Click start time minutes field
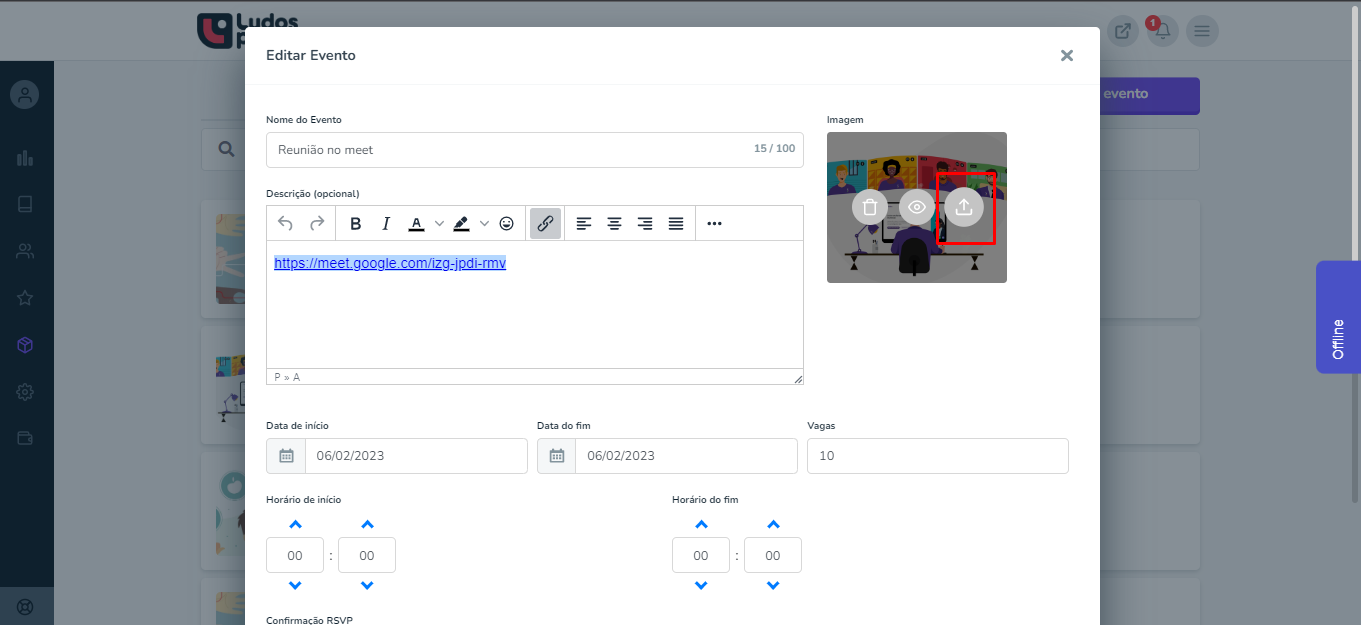Screen dimensions: 1361x625 coord(367,555)
